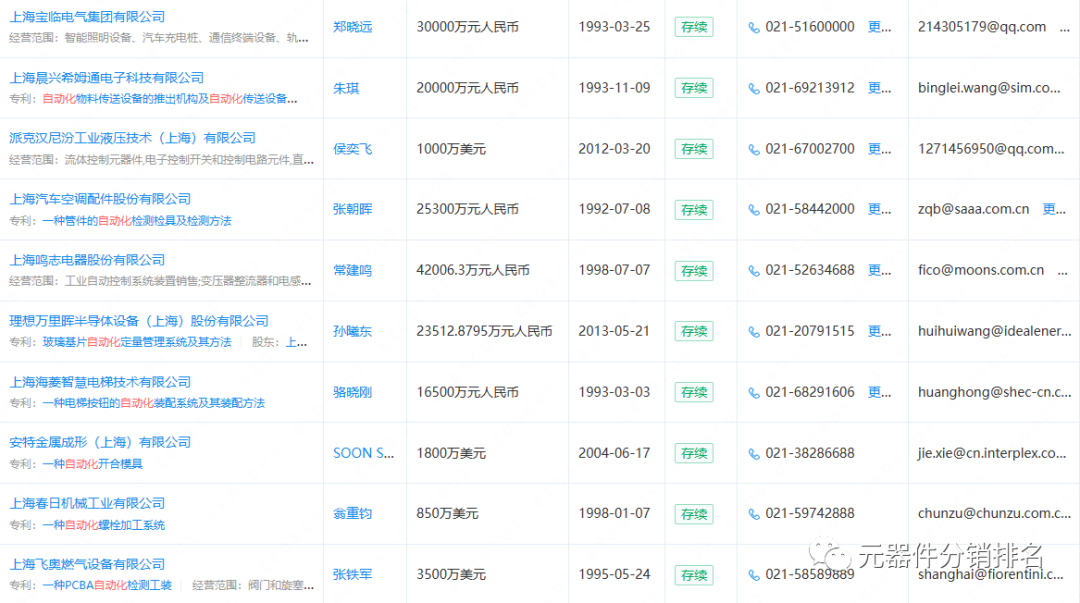This screenshot has width=1080, height=603.
Task: Click phone icon beside 021-20791515
Action: pyautogui.click(x=754, y=331)
